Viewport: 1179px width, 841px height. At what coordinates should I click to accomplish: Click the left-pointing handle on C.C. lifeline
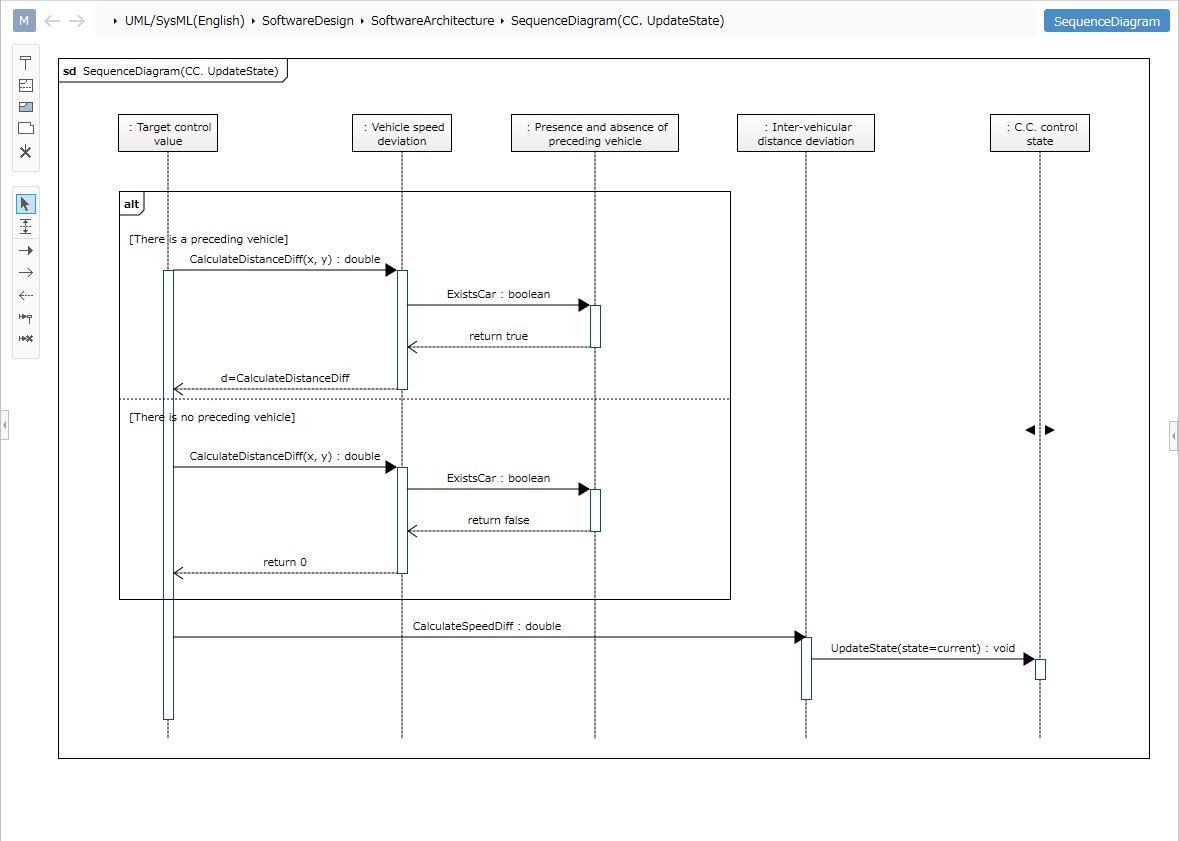(1030, 430)
